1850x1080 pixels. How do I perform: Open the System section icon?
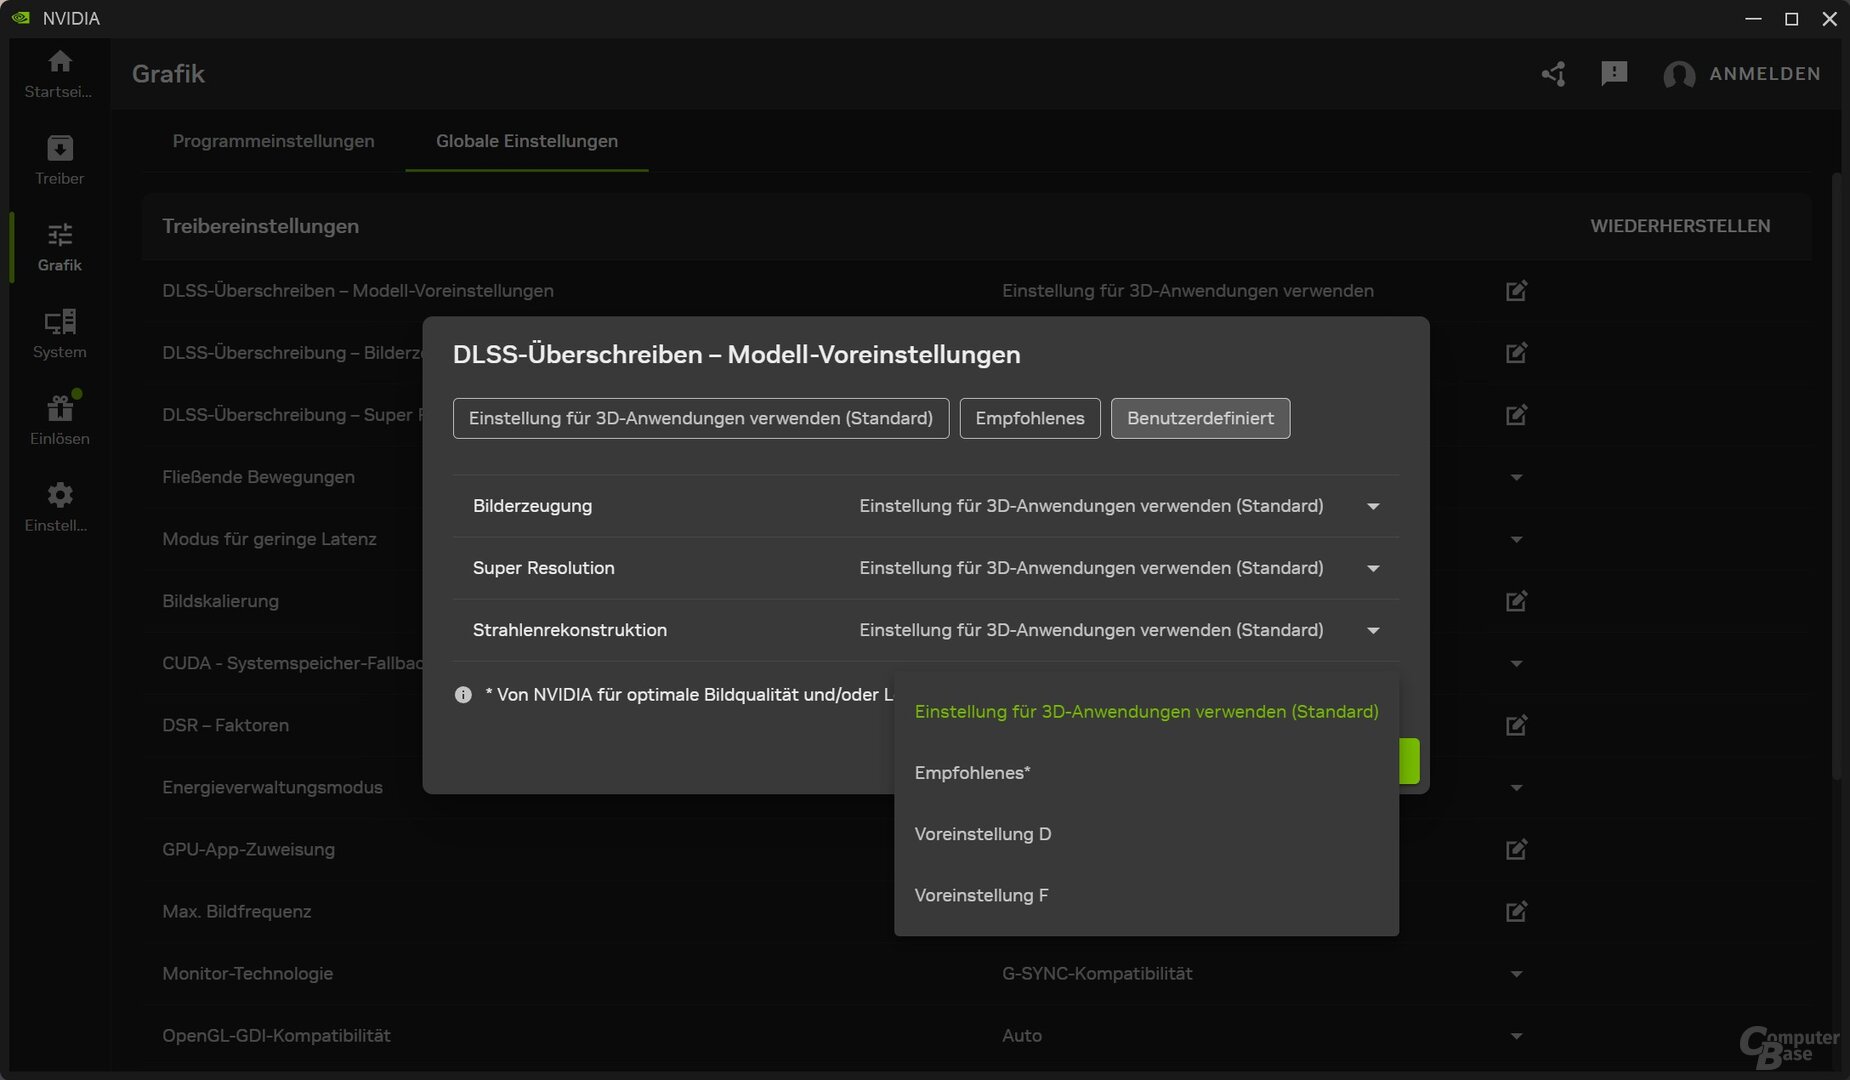coord(60,321)
